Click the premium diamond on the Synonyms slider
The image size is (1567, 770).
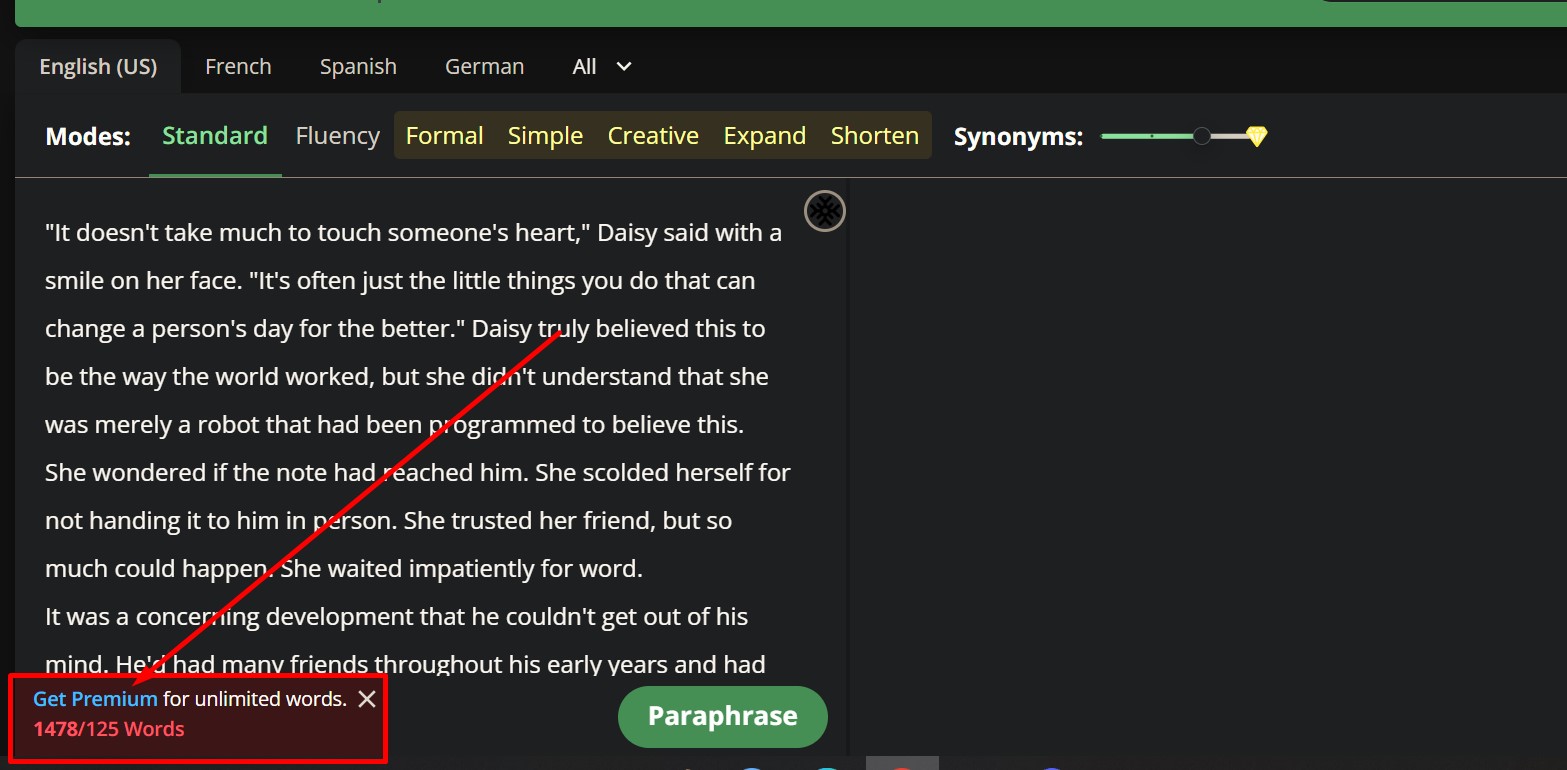pyautogui.click(x=1257, y=135)
